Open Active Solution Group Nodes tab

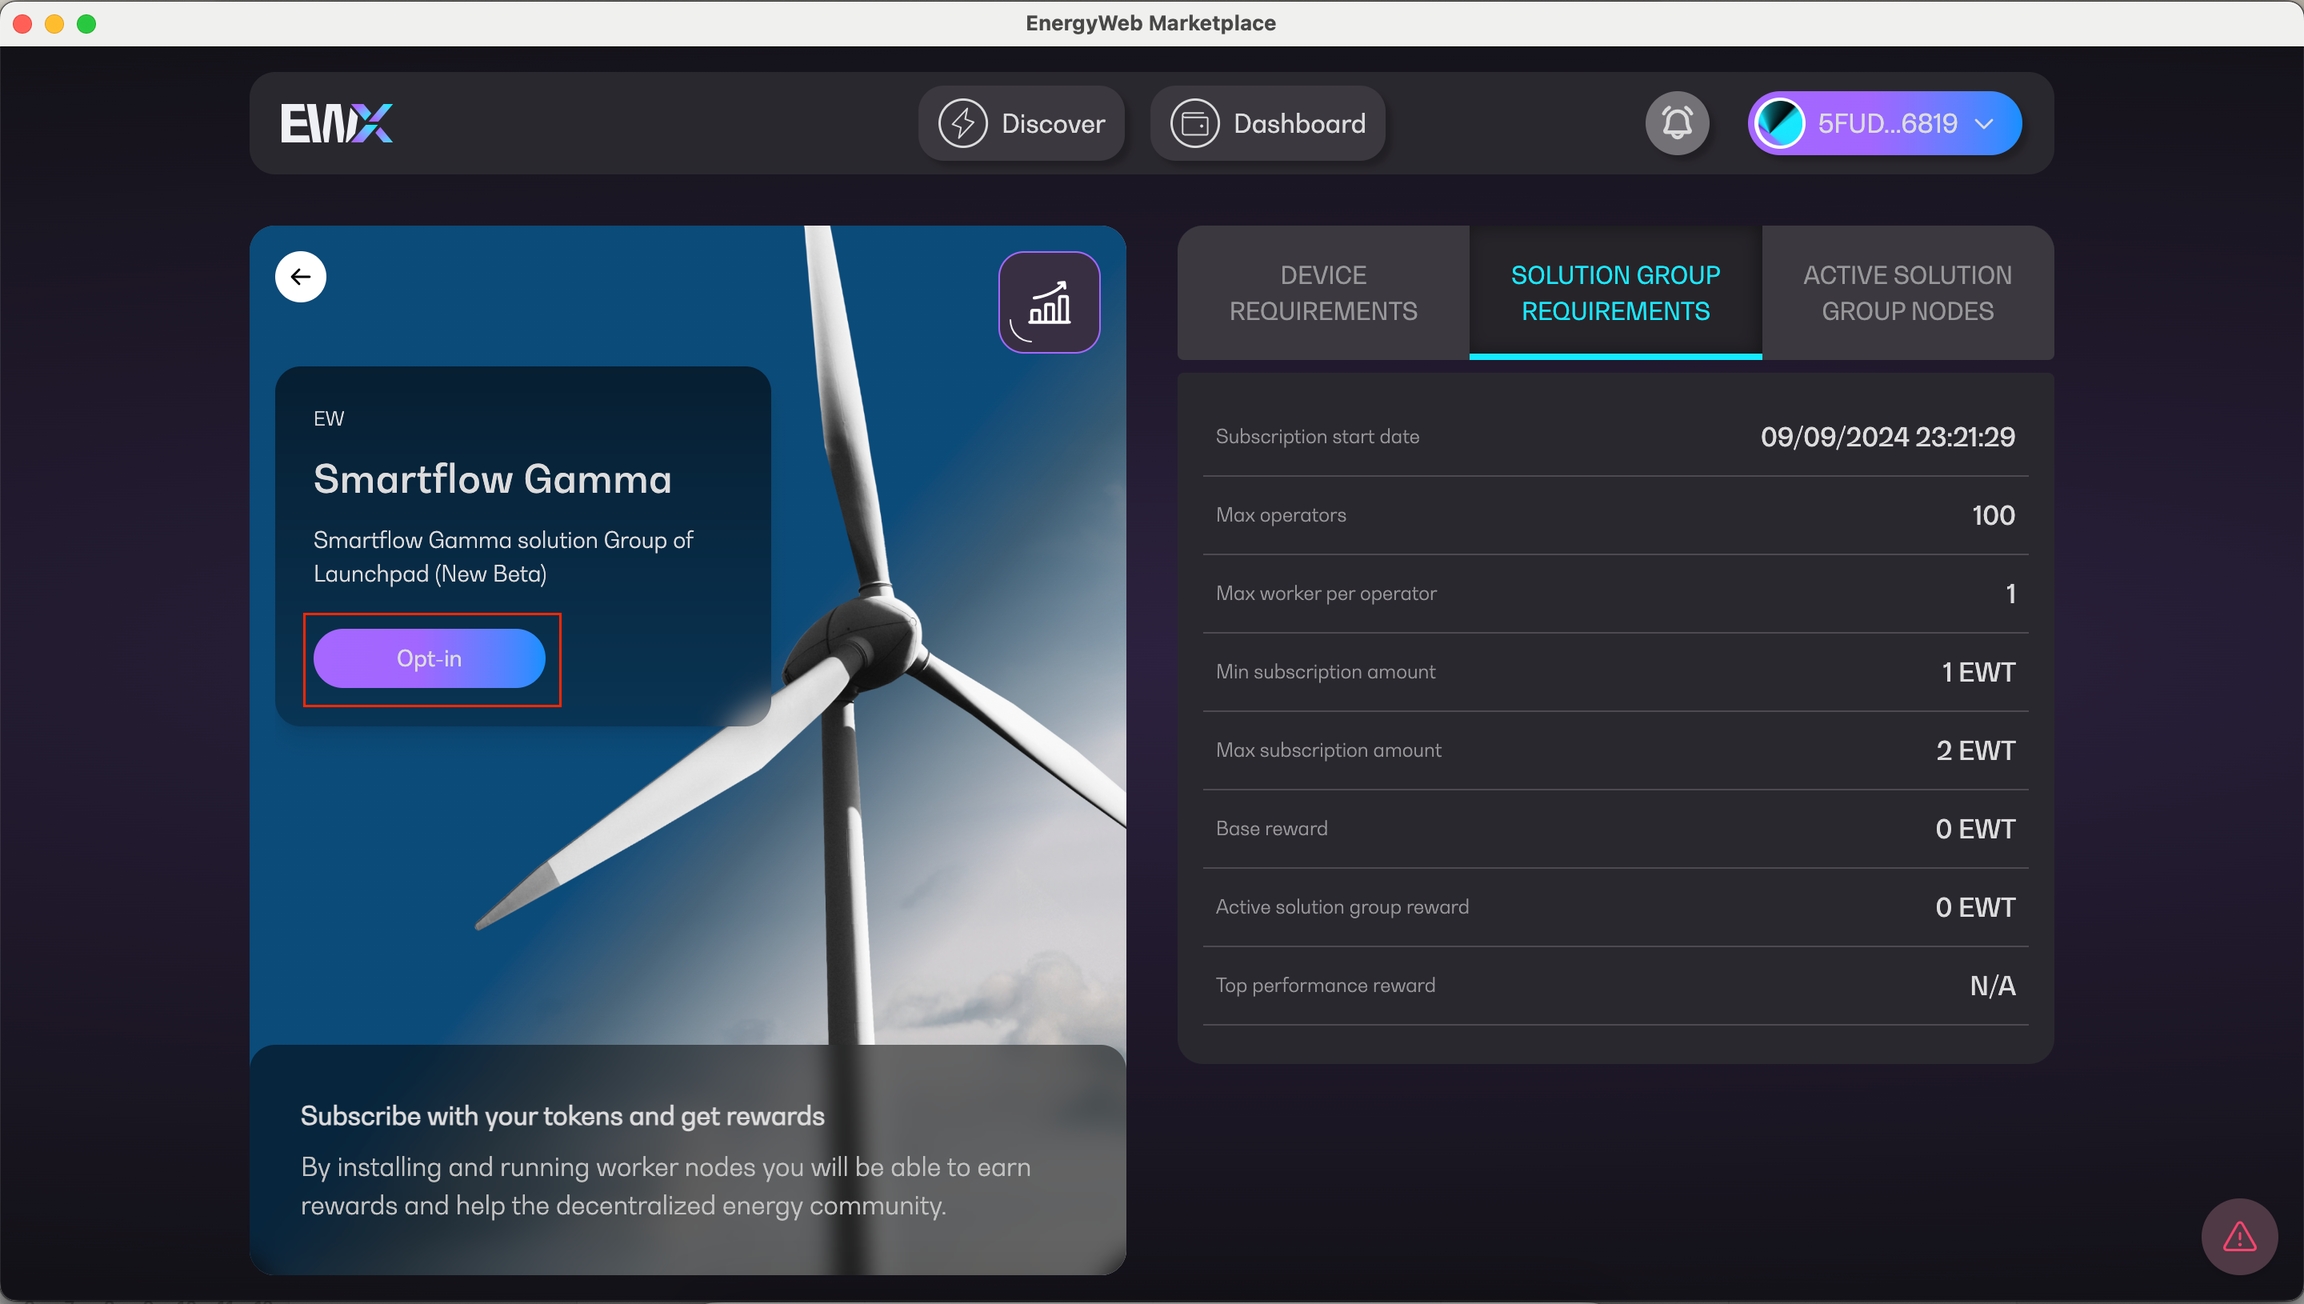(x=1907, y=293)
